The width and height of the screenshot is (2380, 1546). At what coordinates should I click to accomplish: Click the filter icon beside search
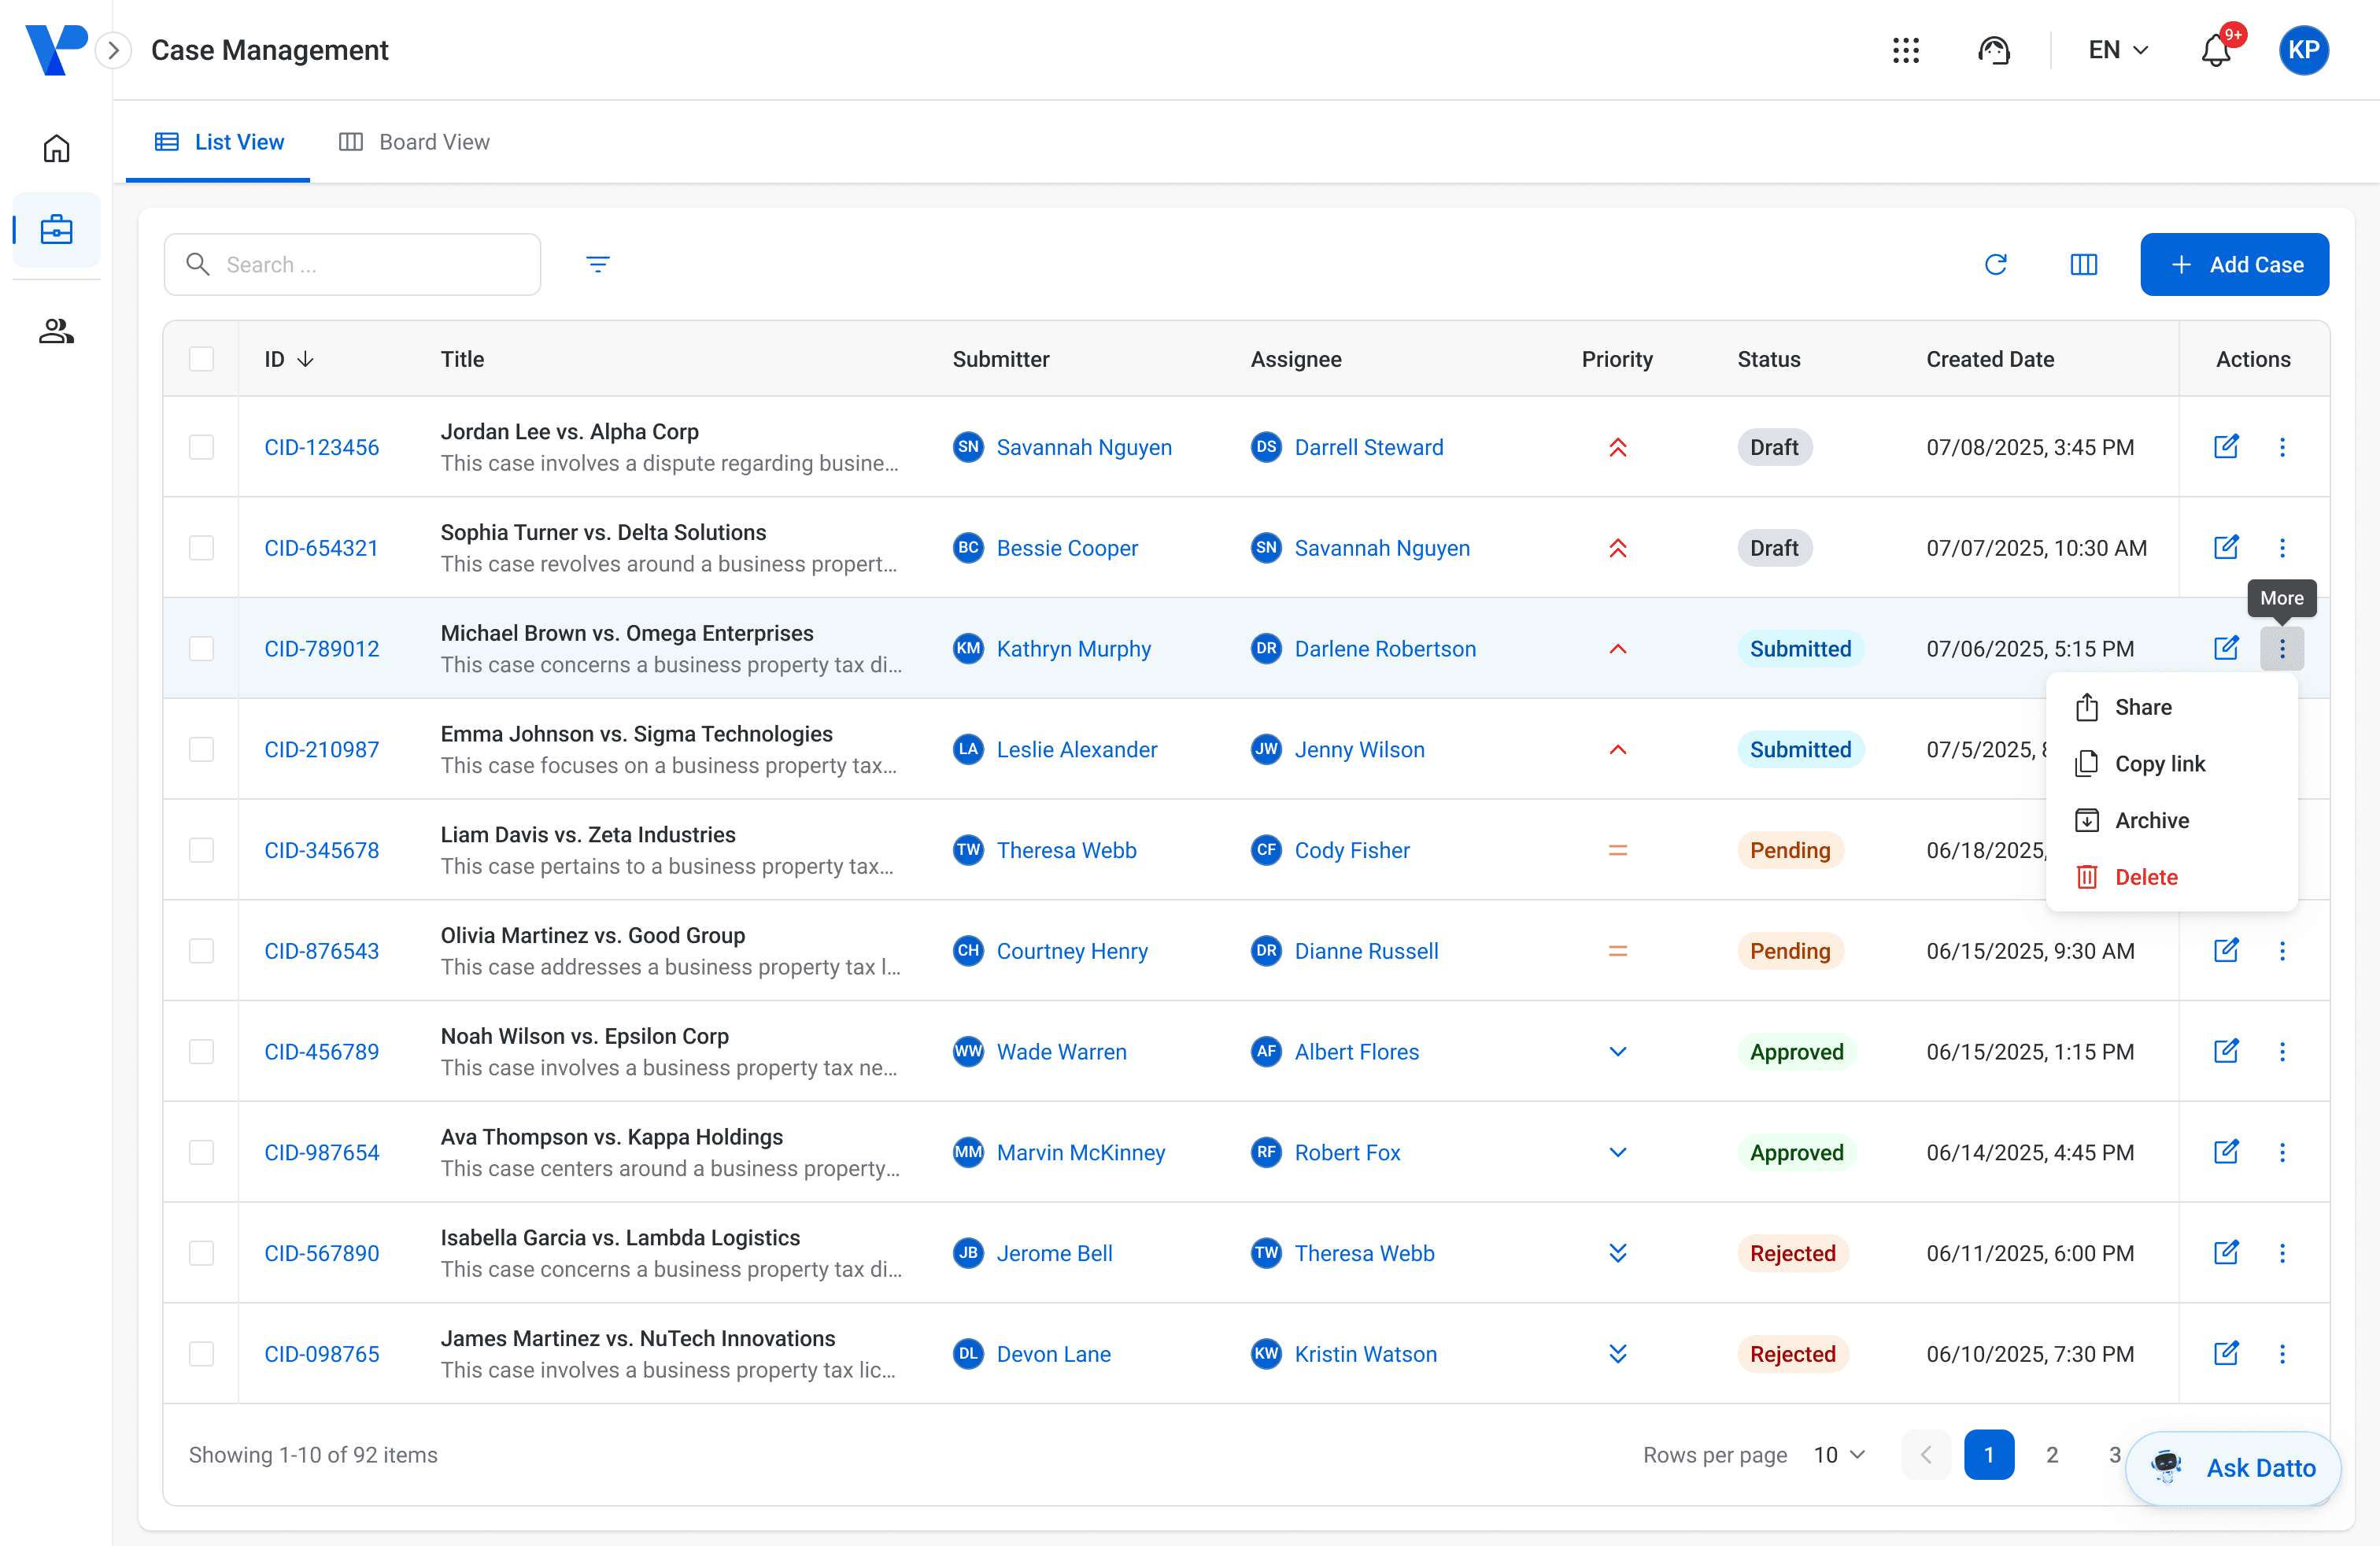tap(597, 264)
